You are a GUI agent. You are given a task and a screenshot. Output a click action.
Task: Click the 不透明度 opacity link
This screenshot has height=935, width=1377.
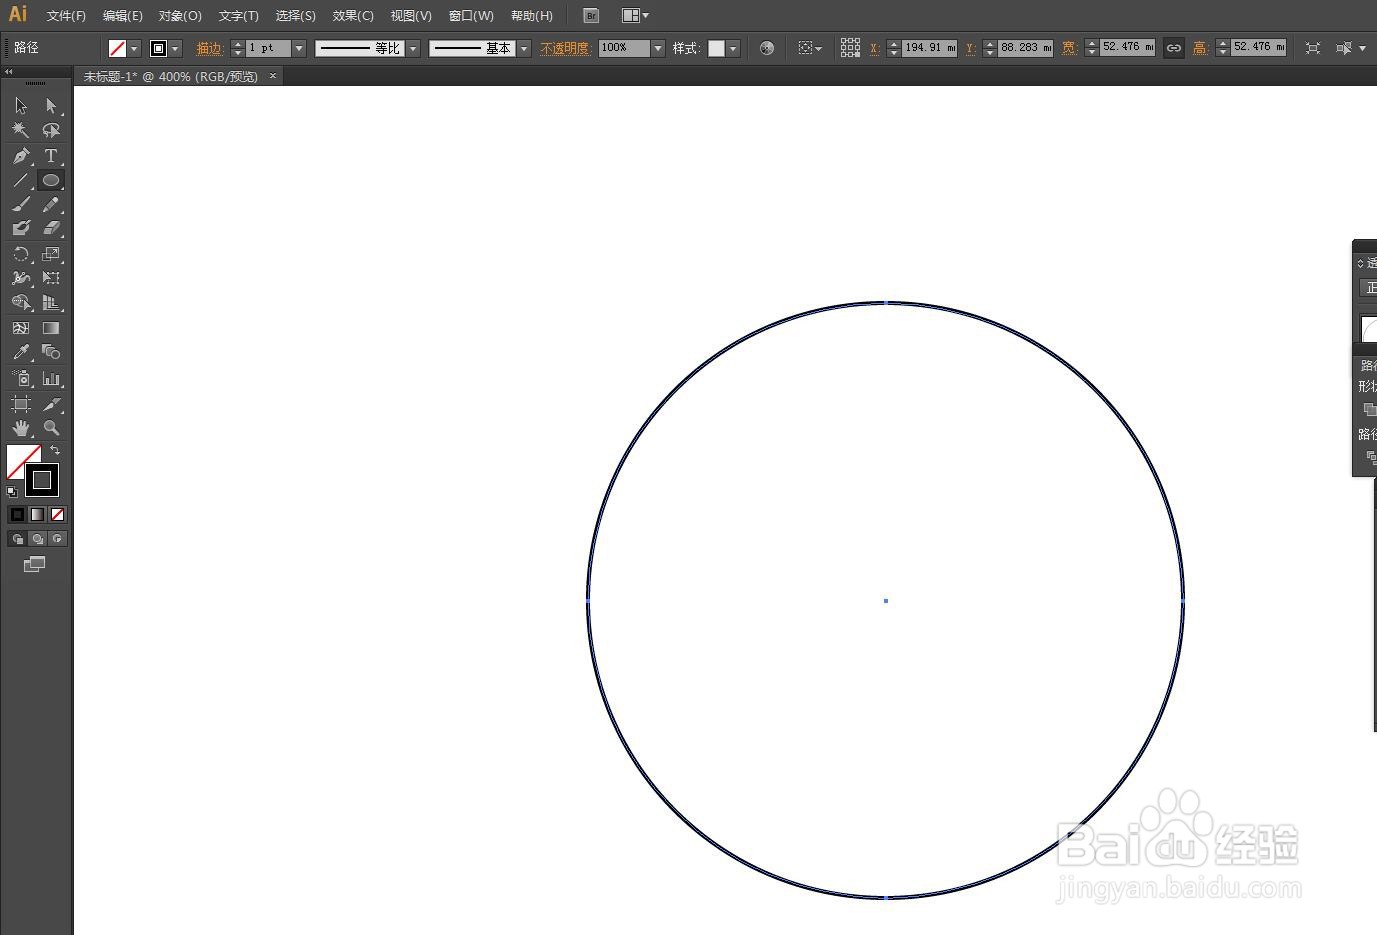(565, 48)
